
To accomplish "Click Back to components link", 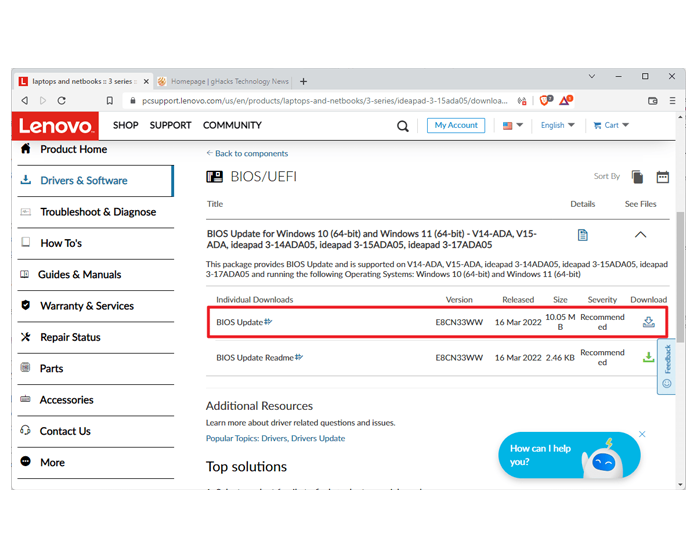I will click(x=247, y=154).
